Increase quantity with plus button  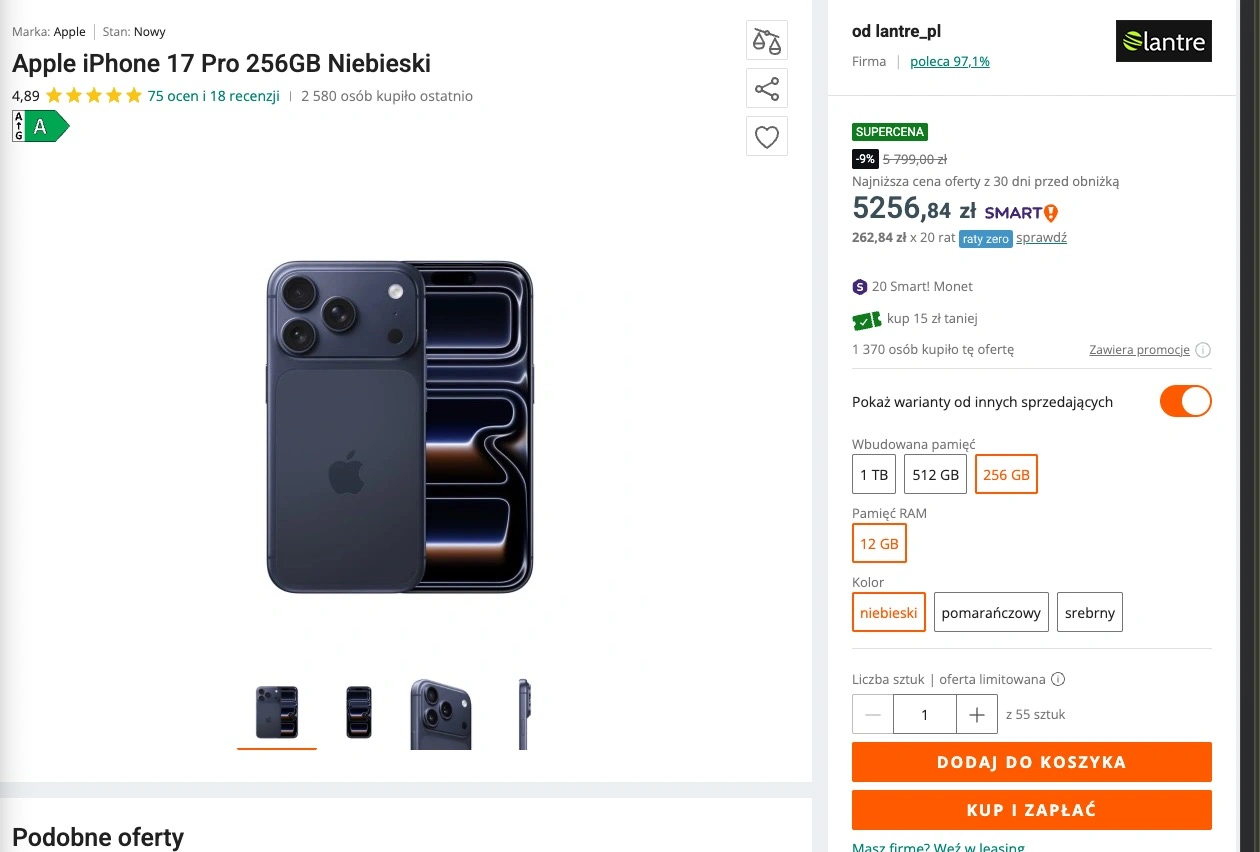click(977, 715)
